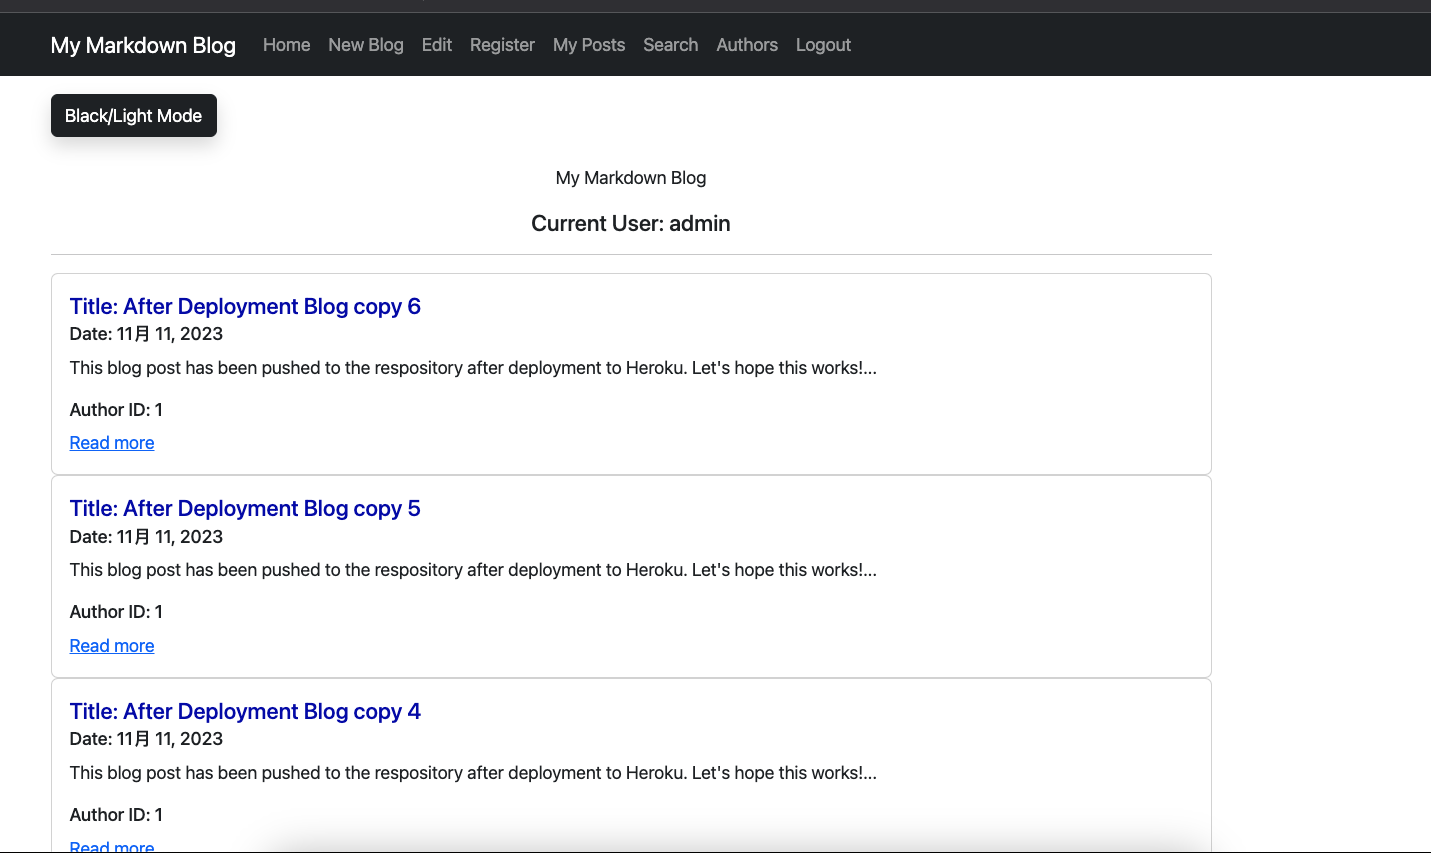Open title After Deployment Blog copy 4
The image size is (1431, 853).
(x=245, y=711)
